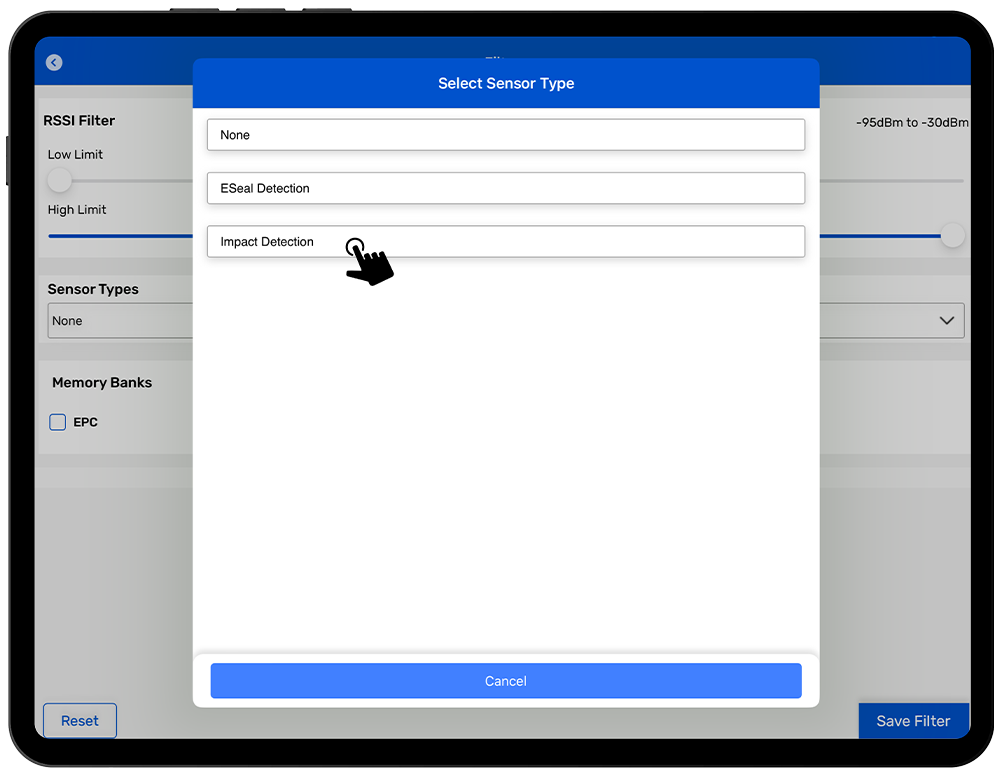The height and width of the screenshot is (774, 1000).
Task: Click the High Limit slider handle
Action: [952, 236]
